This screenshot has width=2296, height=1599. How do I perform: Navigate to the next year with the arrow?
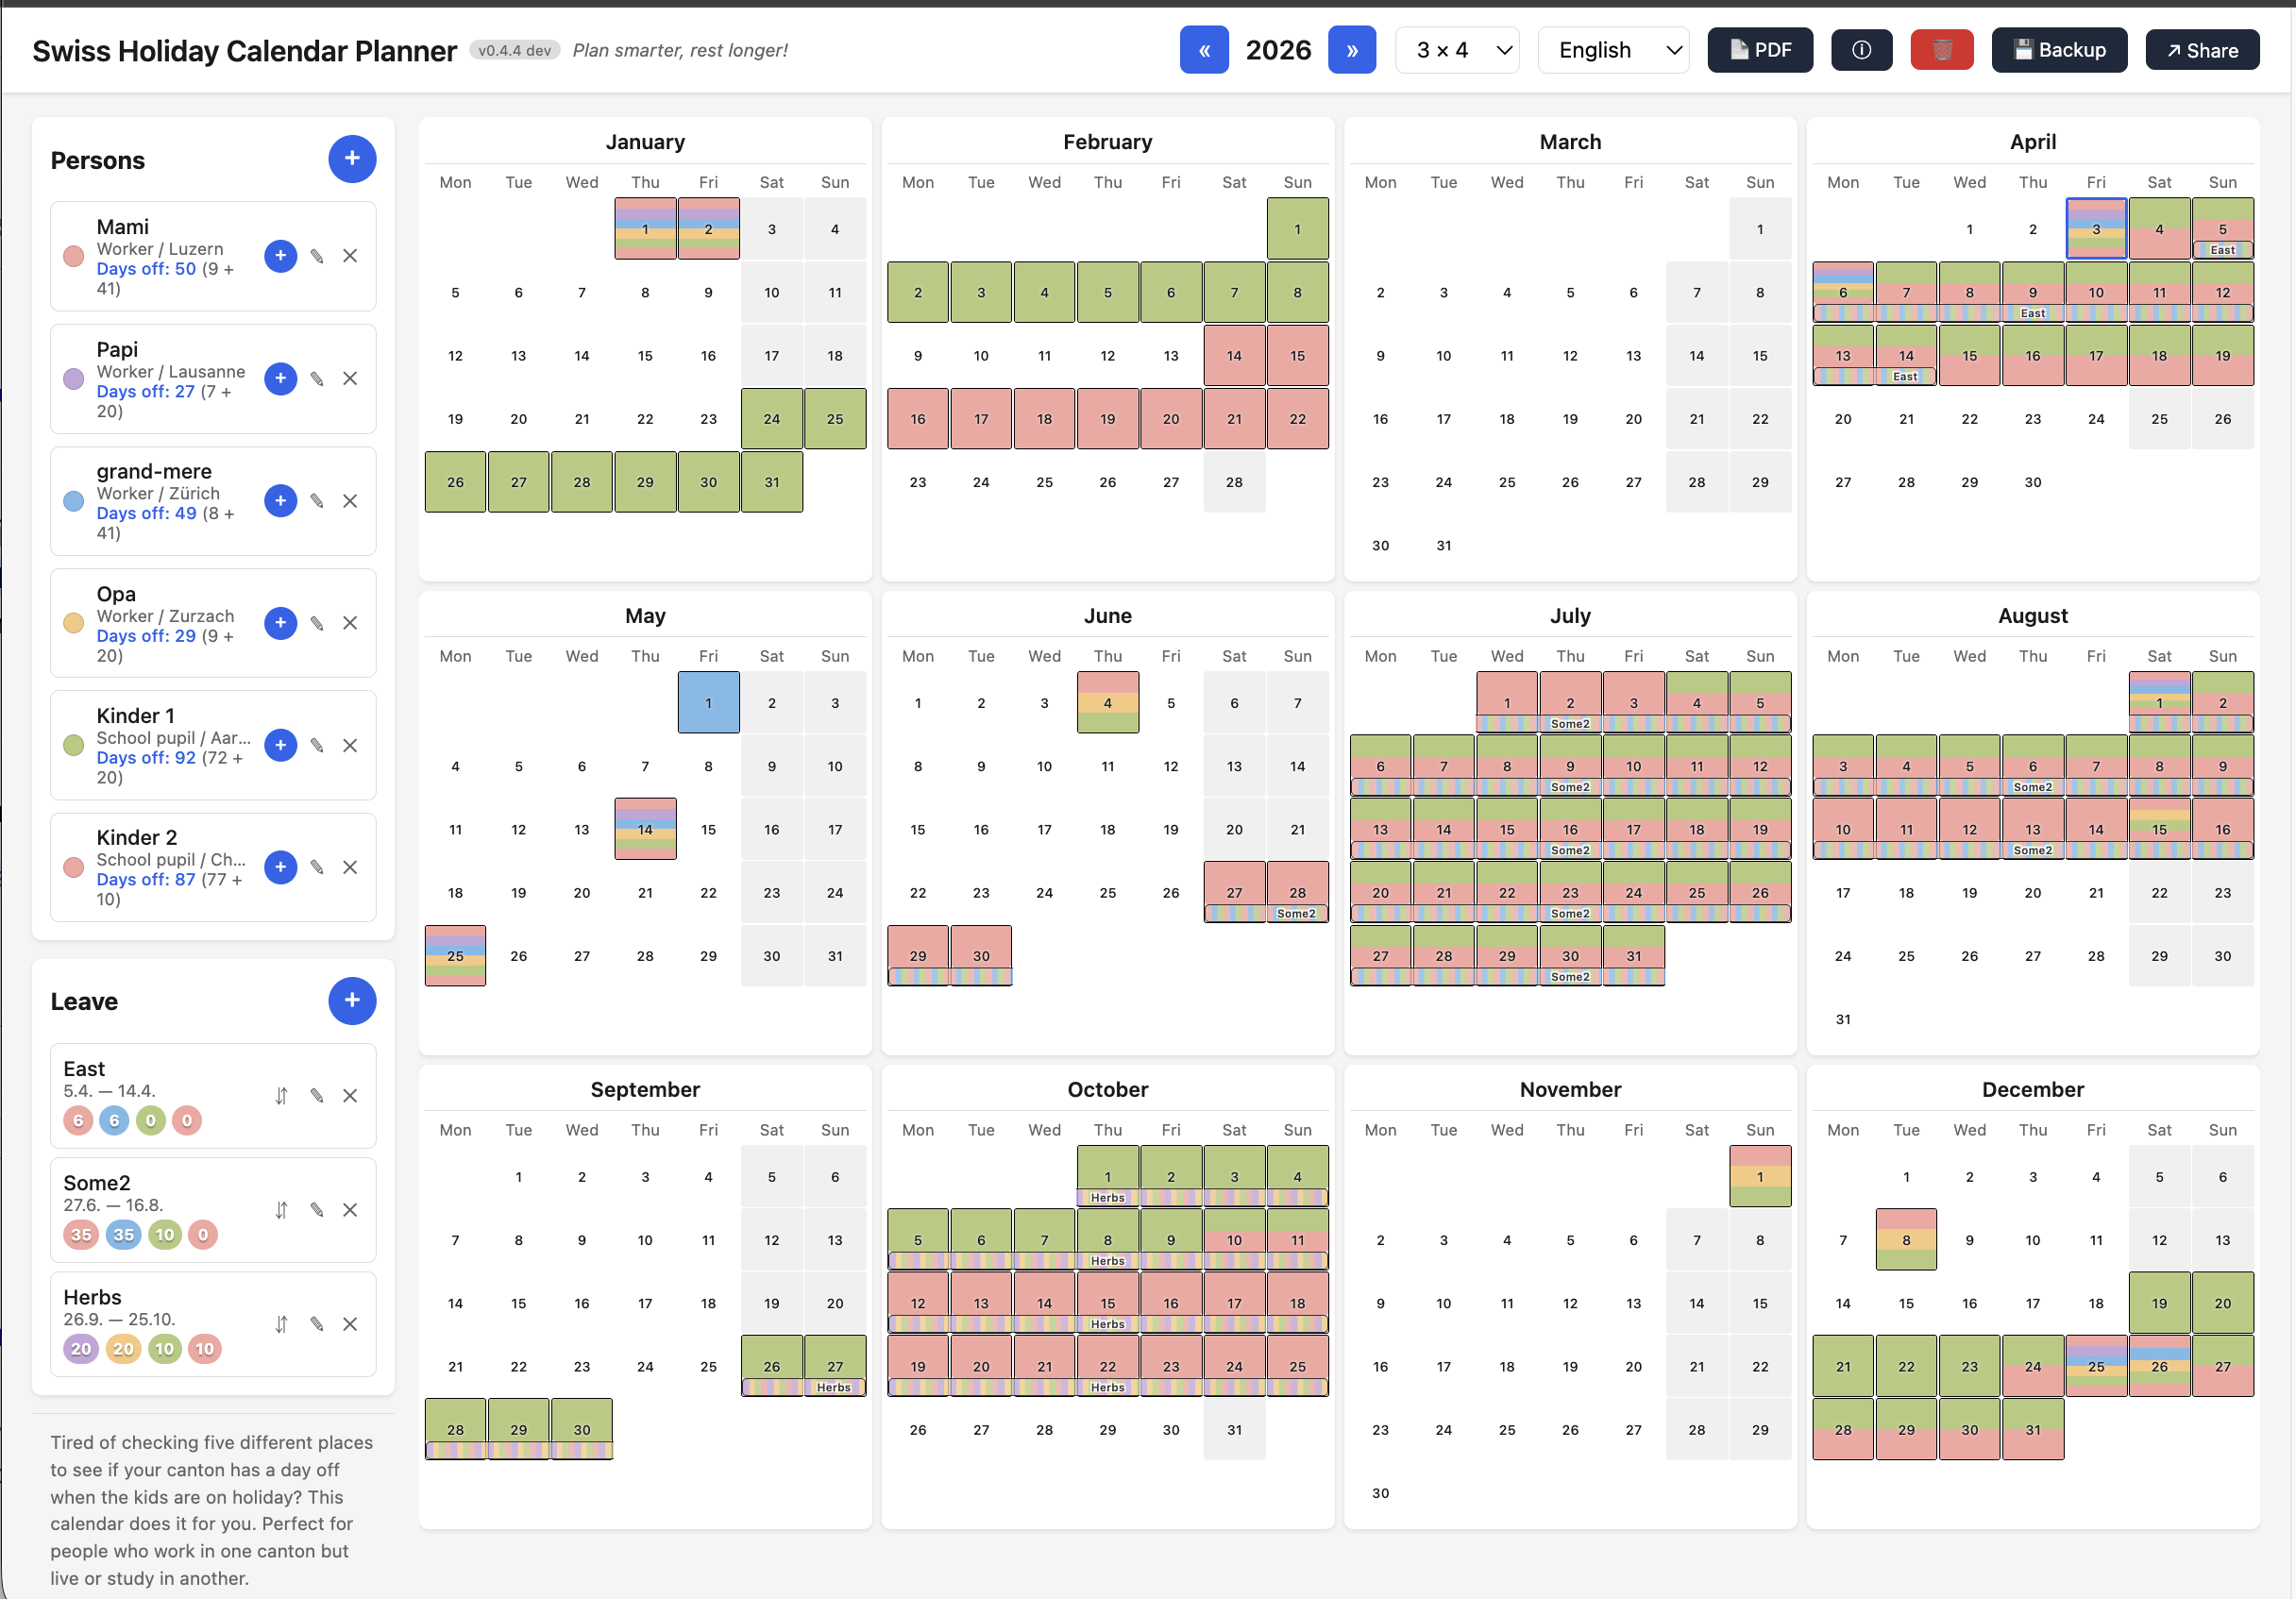(x=1352, y=49)
